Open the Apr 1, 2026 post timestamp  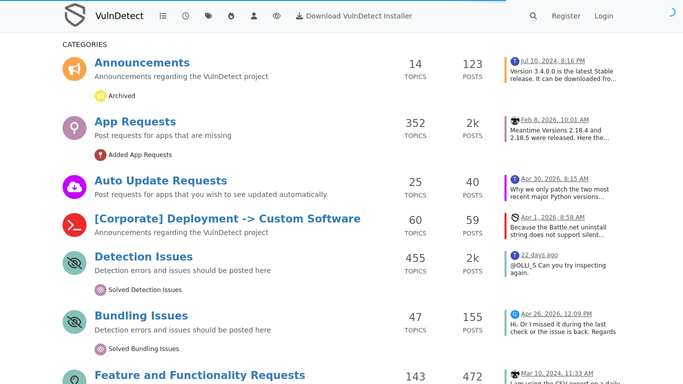click(553, 217)
